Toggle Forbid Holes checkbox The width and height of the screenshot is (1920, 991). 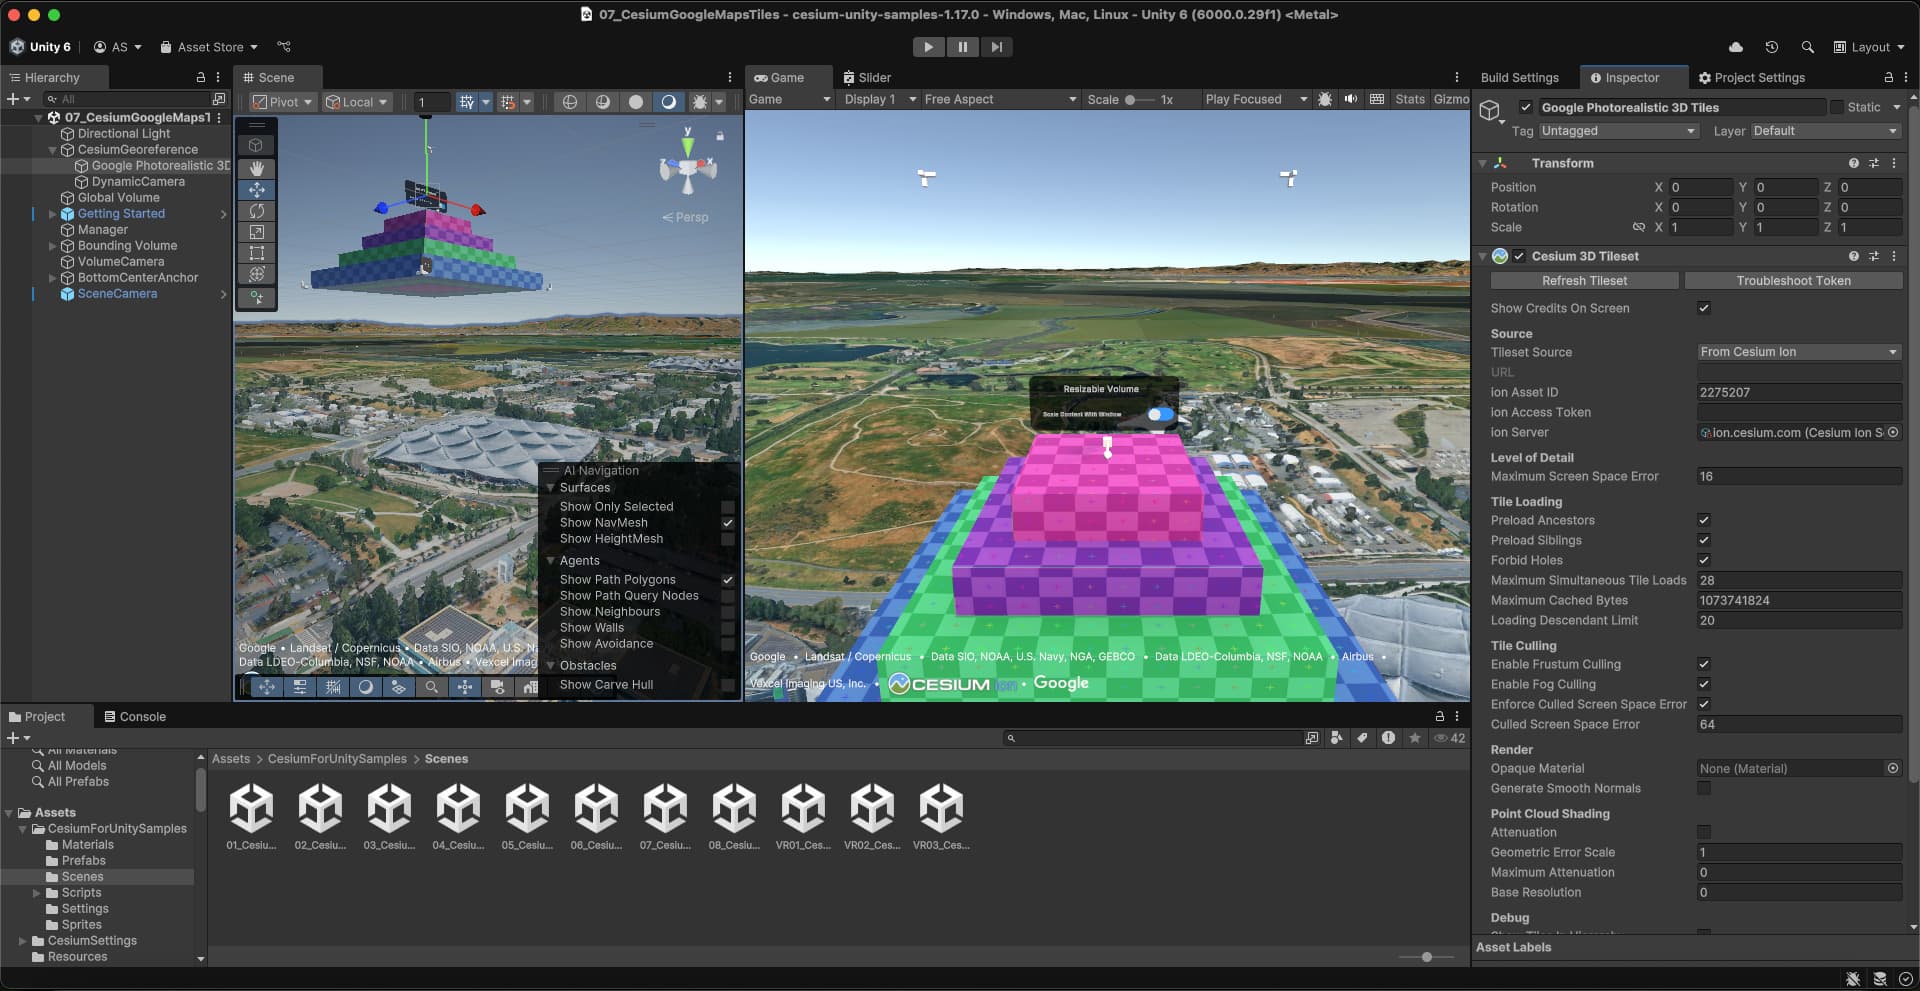(1704, 560)
